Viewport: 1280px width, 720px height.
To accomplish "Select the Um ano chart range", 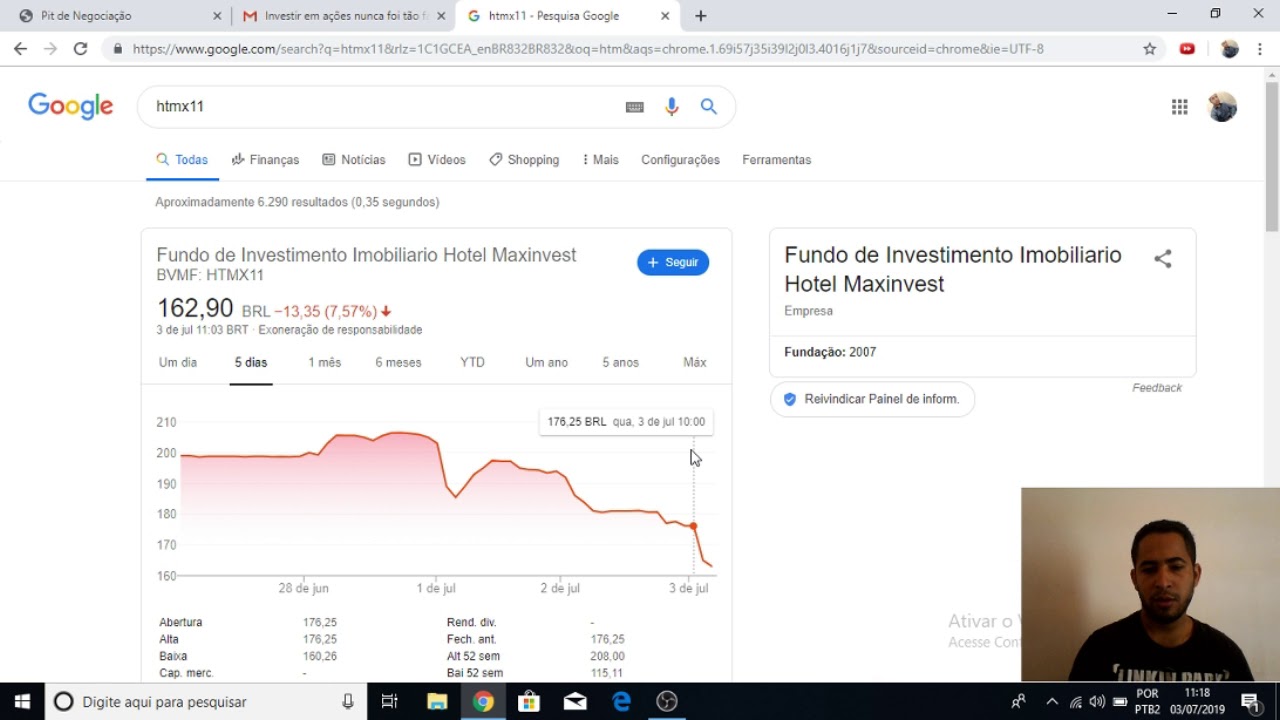I will [546, 362].
